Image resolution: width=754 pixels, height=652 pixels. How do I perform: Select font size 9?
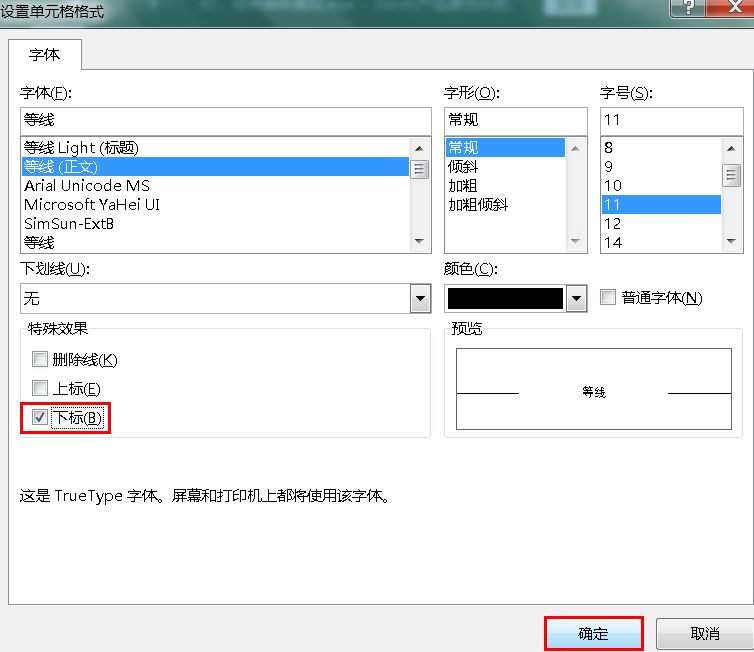[661, 166]
